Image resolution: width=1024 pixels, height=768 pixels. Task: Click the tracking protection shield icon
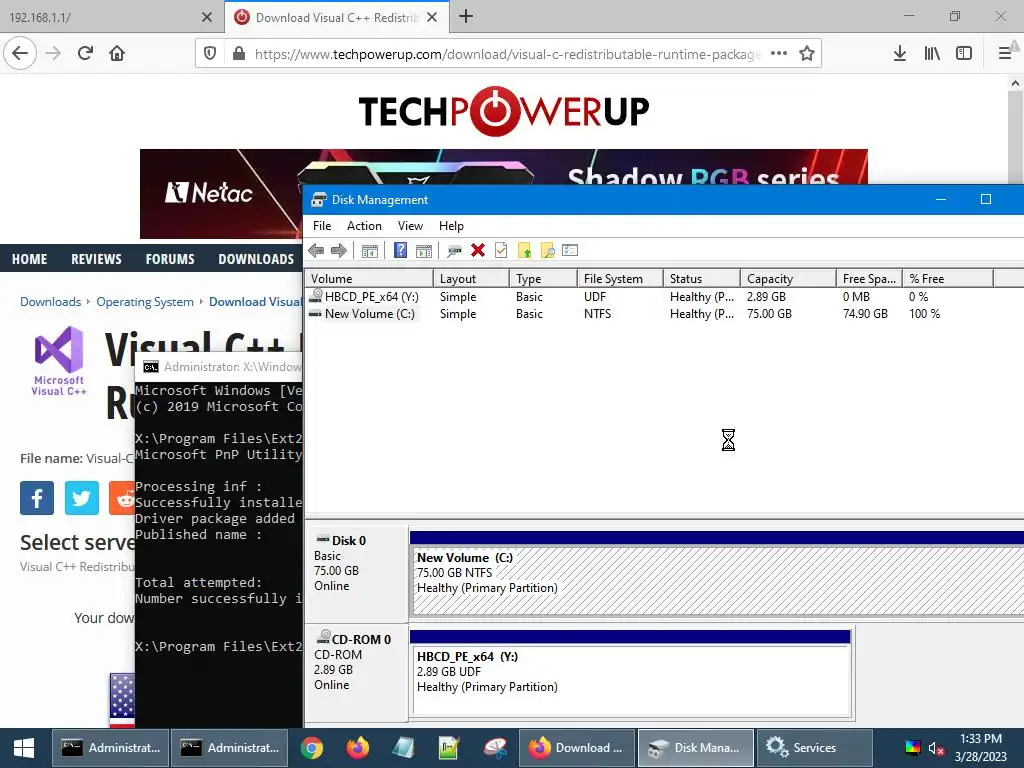pos(210,54)
